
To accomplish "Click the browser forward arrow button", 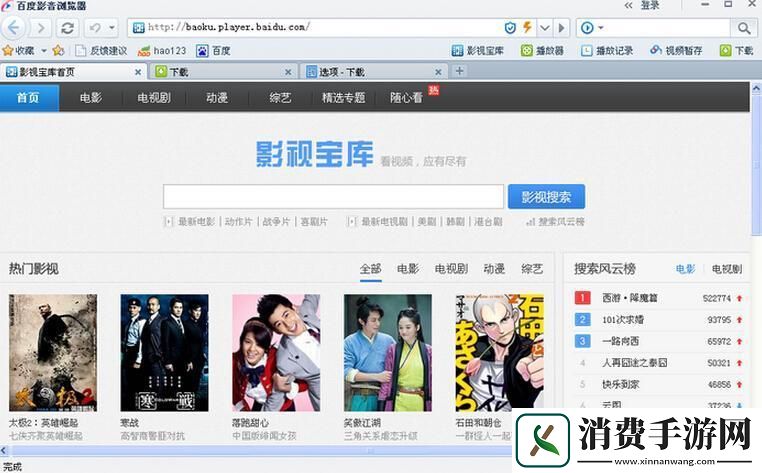I will pyautogui.click(x=41, y=28).
